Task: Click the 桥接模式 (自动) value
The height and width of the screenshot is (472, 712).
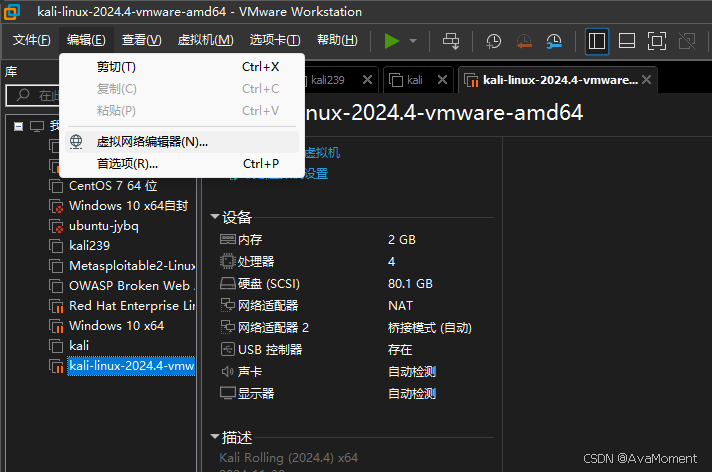Action: point(430,328)
